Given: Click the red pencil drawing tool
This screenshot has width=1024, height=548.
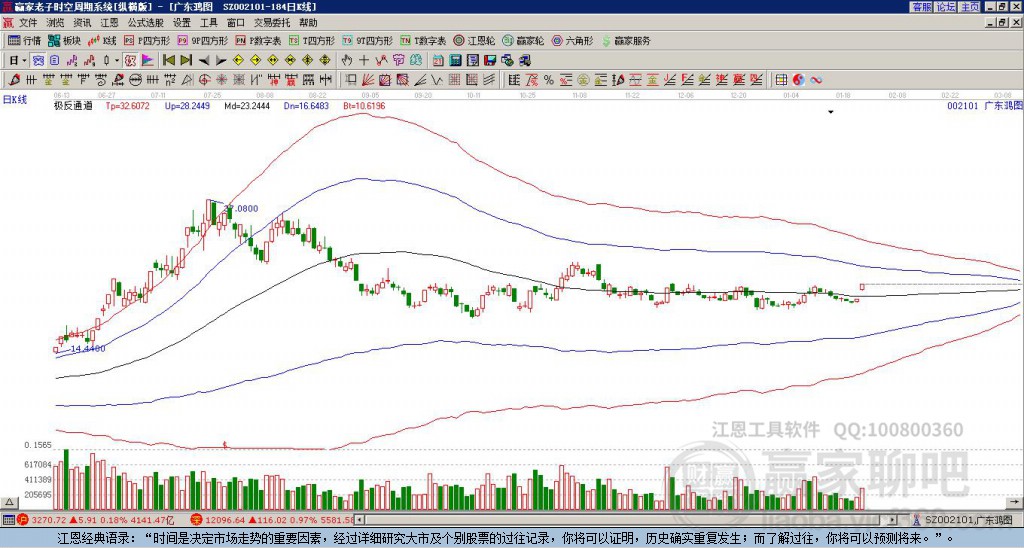Looking at the screenshot, I should click(x=13, y=80).
